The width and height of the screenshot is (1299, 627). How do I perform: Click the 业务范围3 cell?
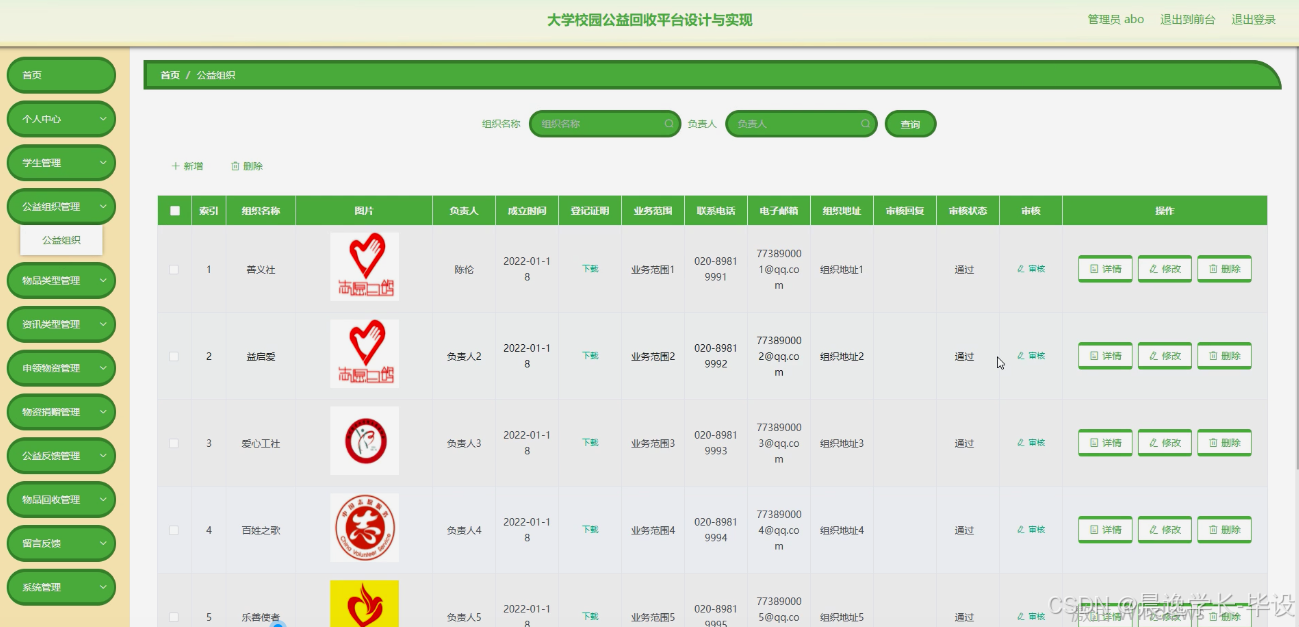(653, 443)
